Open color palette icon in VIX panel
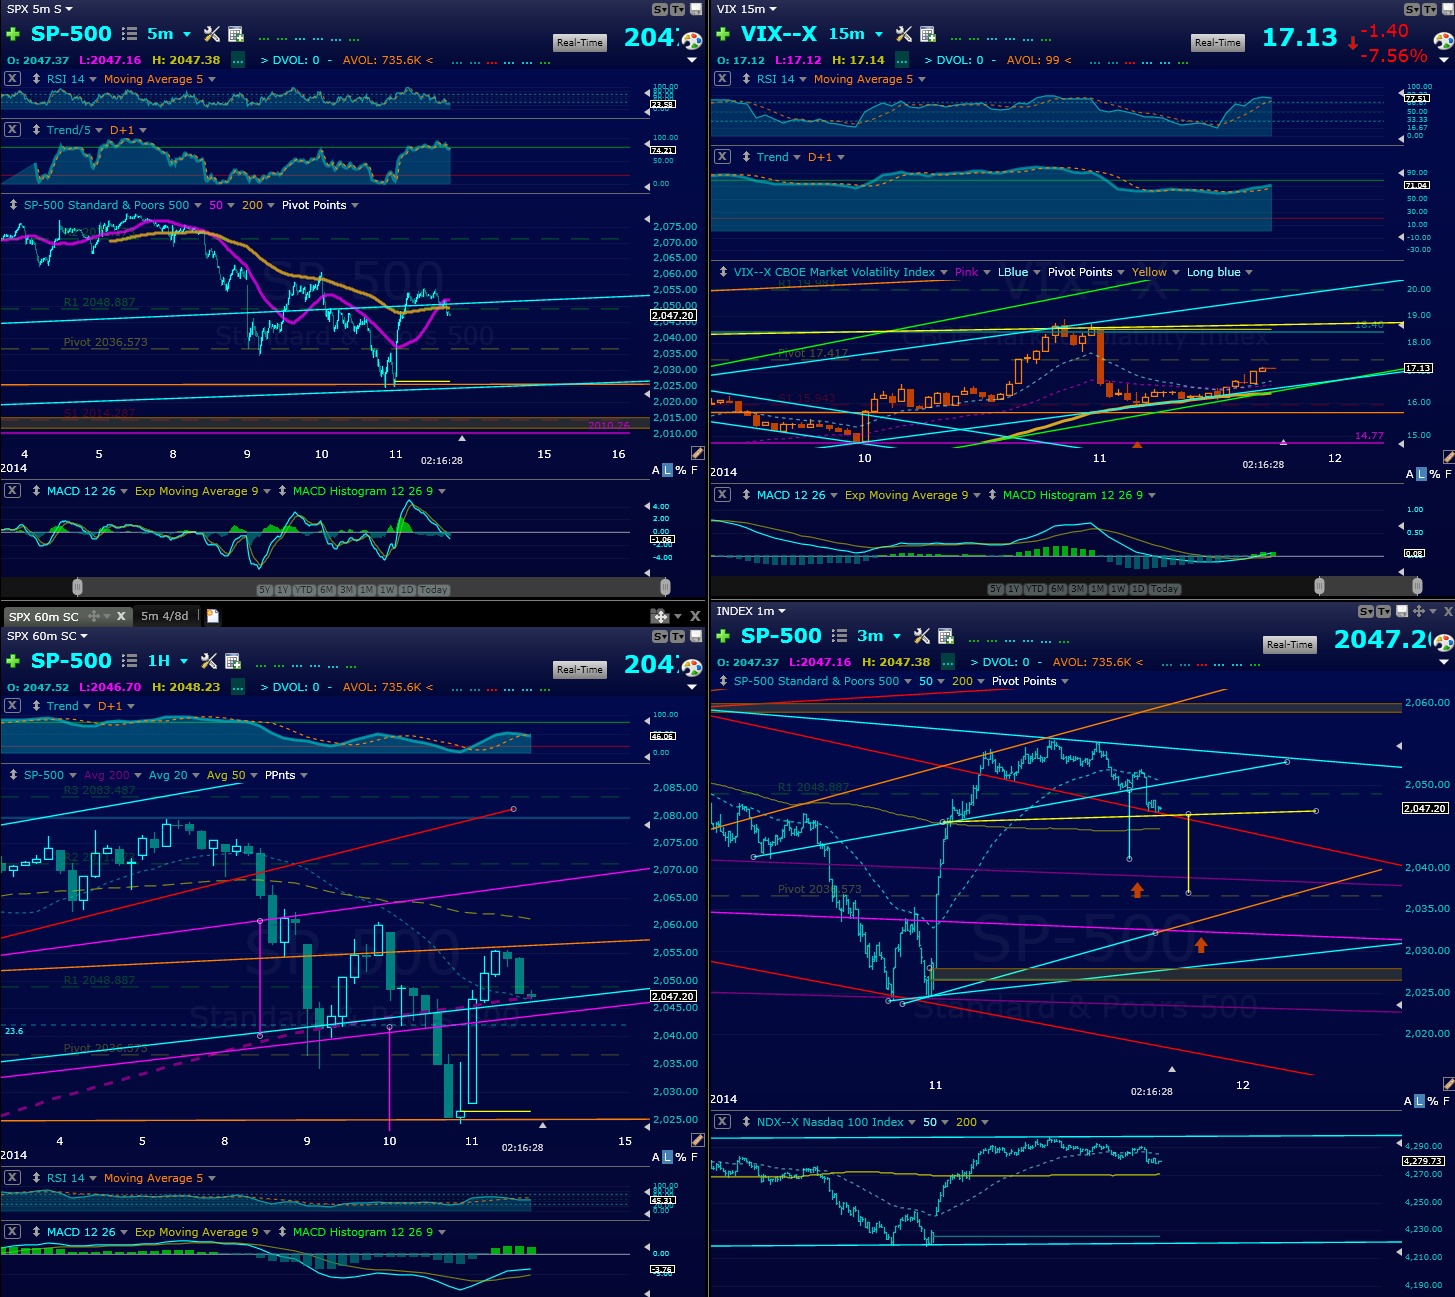The image size is (1455, 1297). pos(1444,41)
